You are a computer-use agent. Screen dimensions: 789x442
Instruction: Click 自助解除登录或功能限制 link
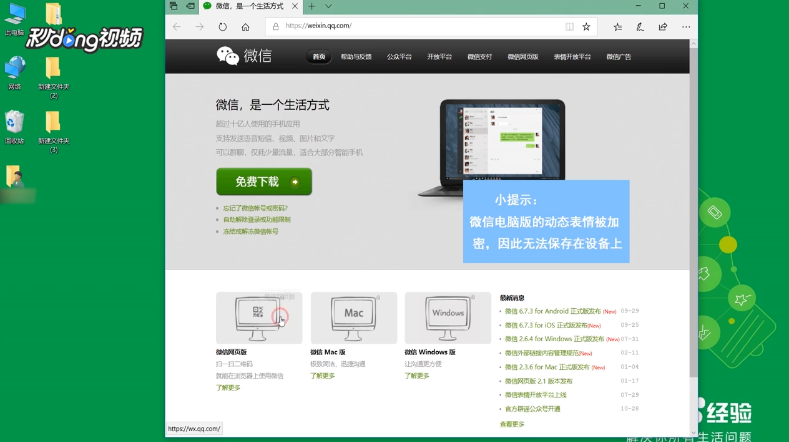pos(257,219)
